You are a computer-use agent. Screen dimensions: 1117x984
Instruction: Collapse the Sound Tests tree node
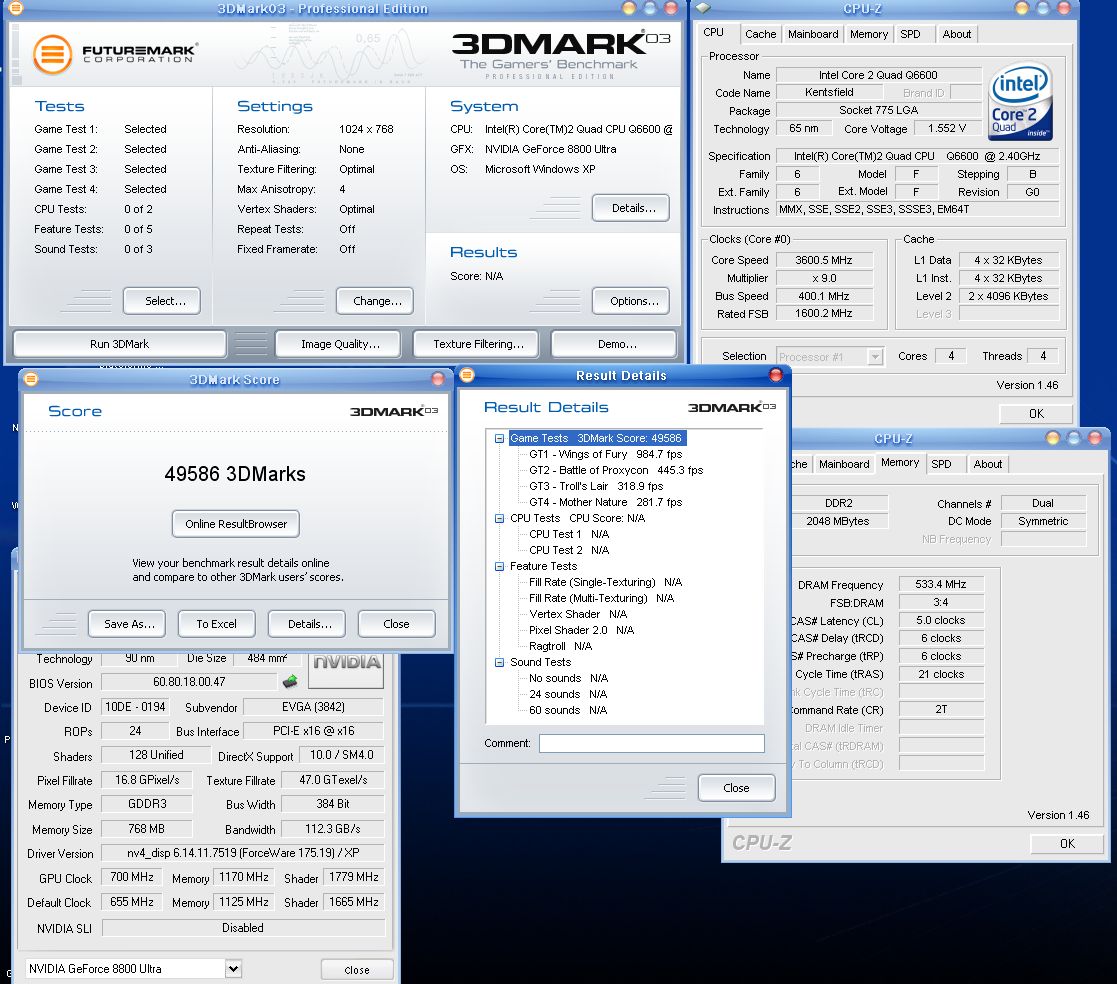[499, 662]
